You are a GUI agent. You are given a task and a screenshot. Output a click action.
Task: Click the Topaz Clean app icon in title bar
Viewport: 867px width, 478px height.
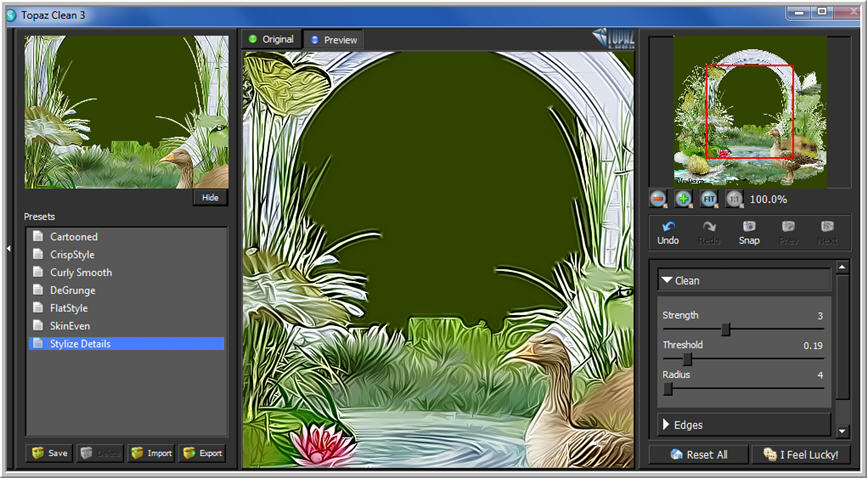click(11, 15)
